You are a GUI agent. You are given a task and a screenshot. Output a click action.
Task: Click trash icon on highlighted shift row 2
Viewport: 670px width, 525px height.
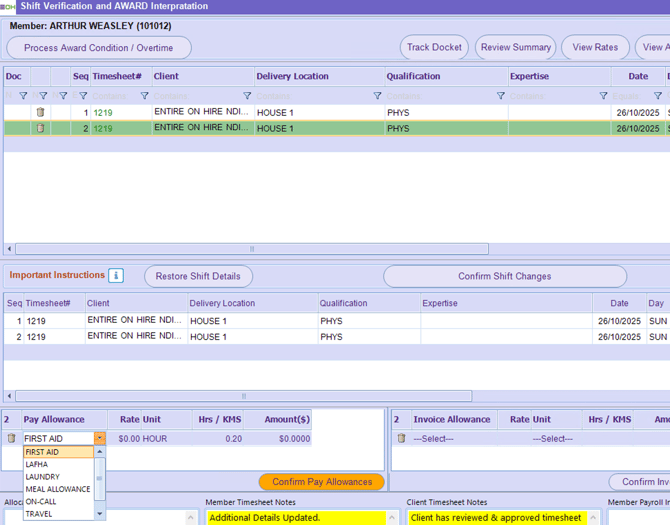40,129
